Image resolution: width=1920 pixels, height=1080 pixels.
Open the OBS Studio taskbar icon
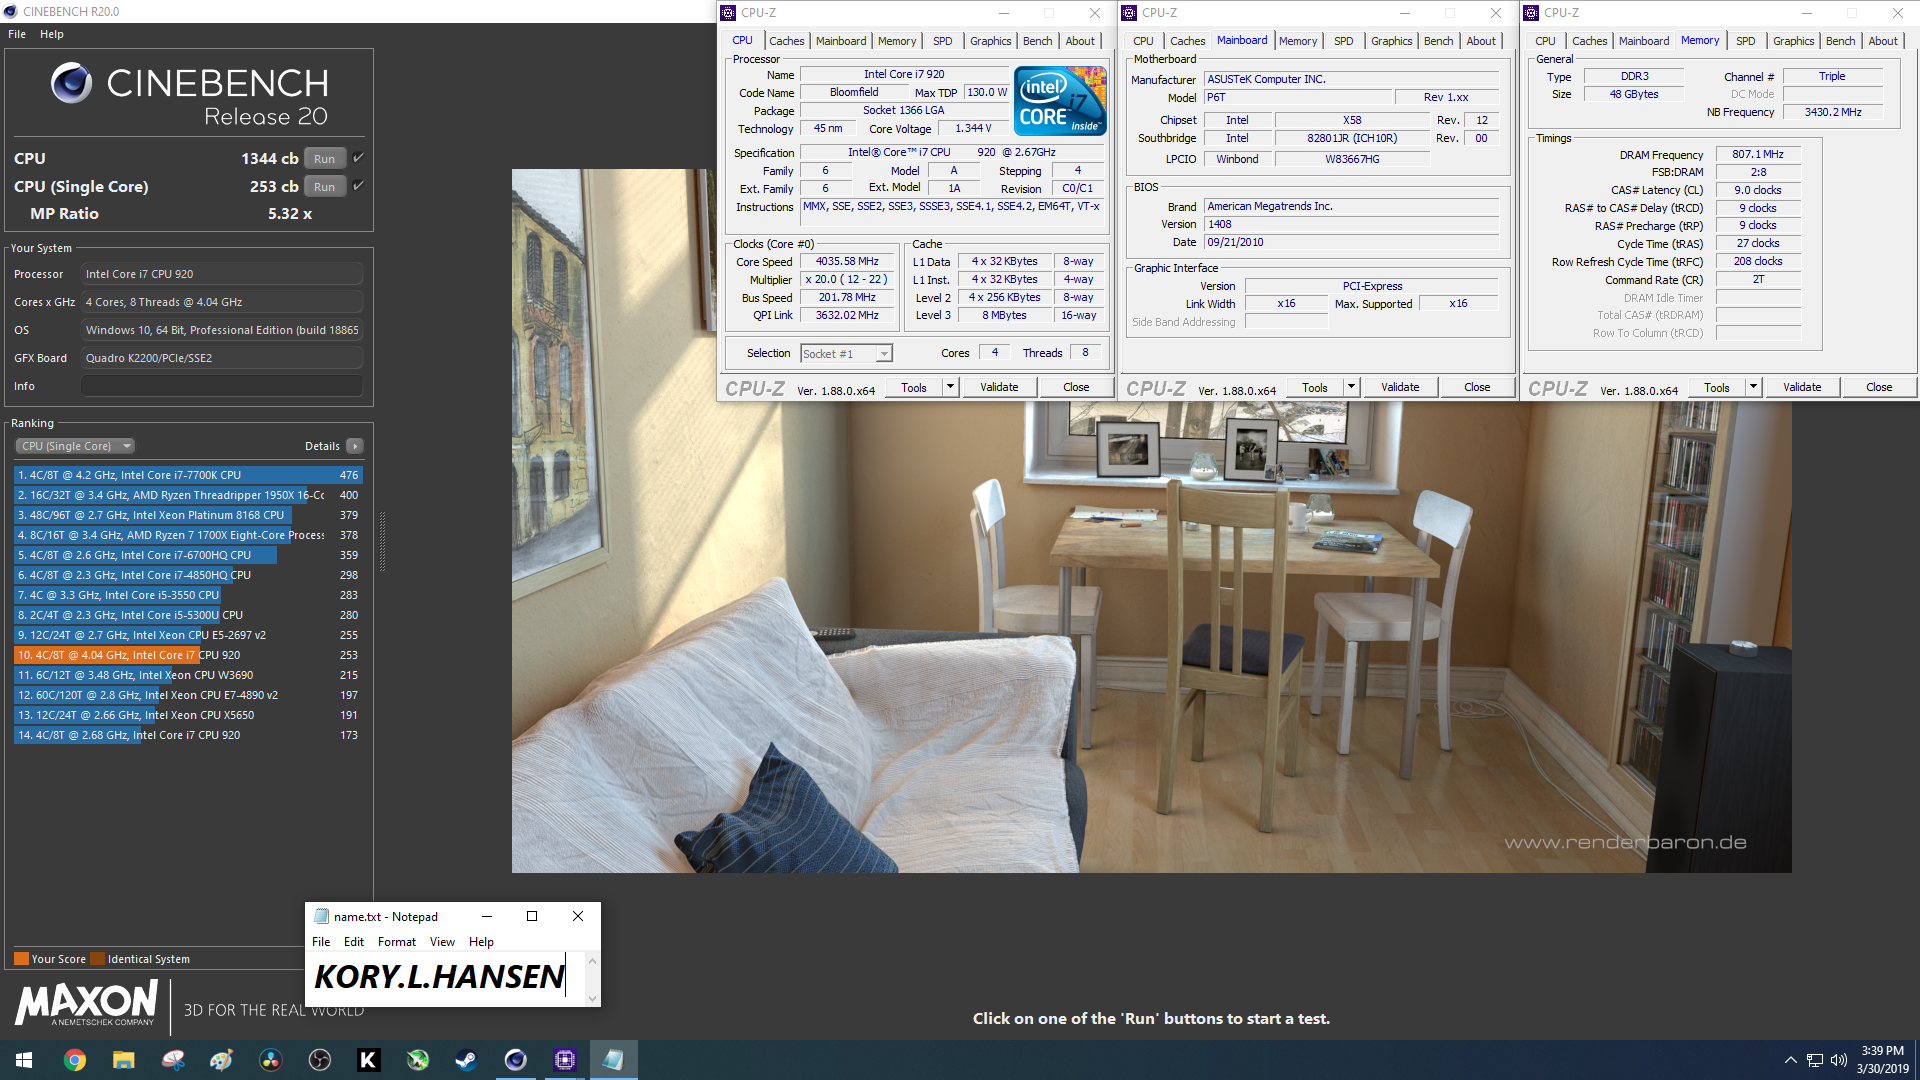(320, 1060)
